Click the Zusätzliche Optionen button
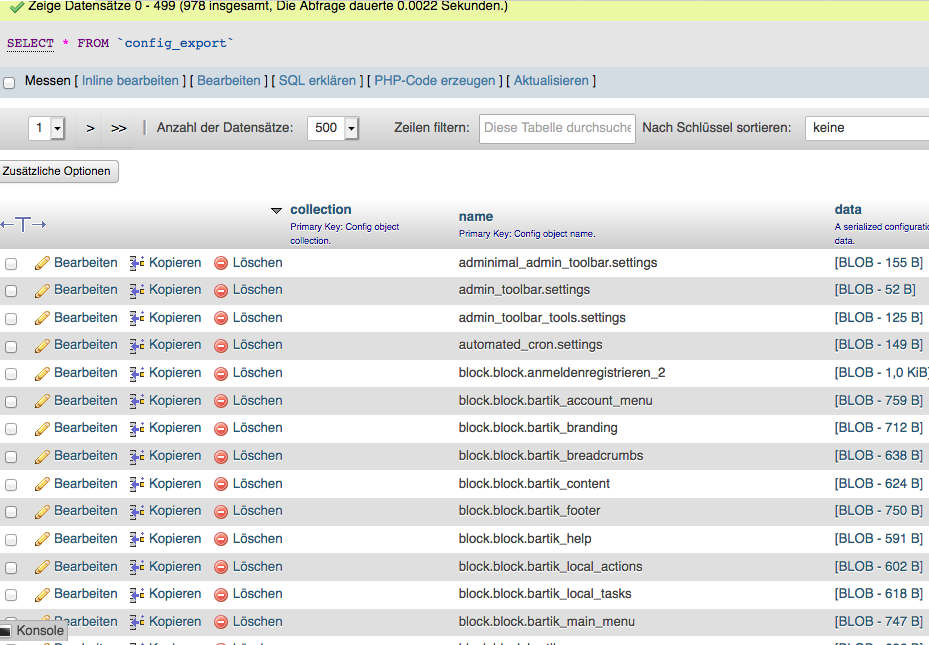929x645 pixels. tap(57, 171)
